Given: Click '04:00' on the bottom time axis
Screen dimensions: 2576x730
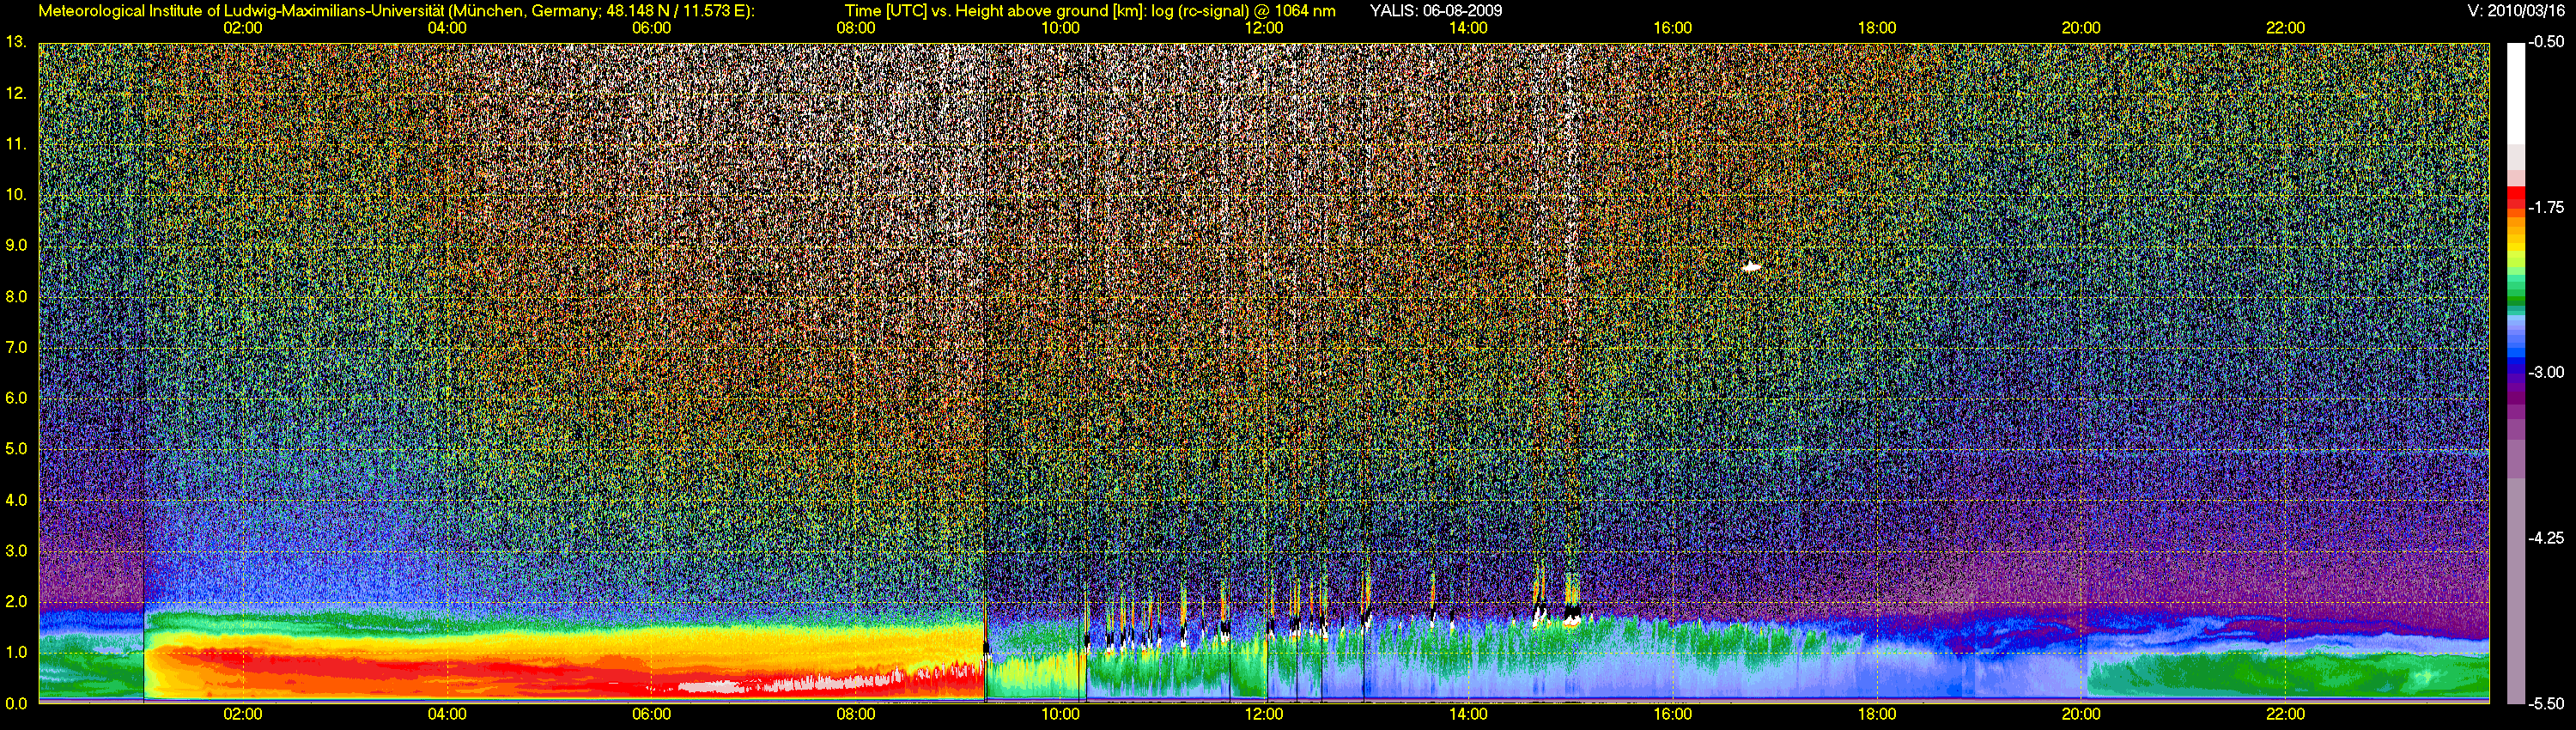Looking at the screenshot, I should tap(447, 714).
